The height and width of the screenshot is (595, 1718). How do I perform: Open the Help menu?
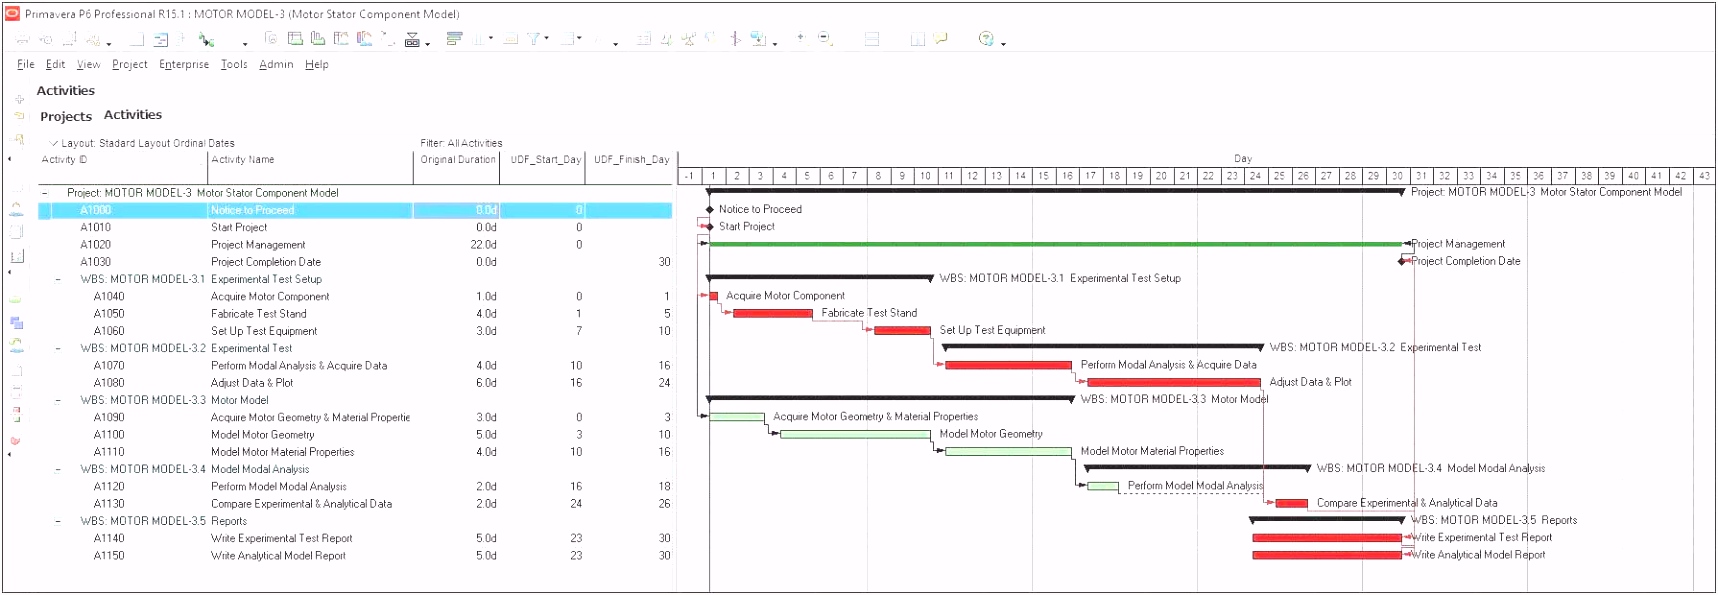click(x=317, y=64)
